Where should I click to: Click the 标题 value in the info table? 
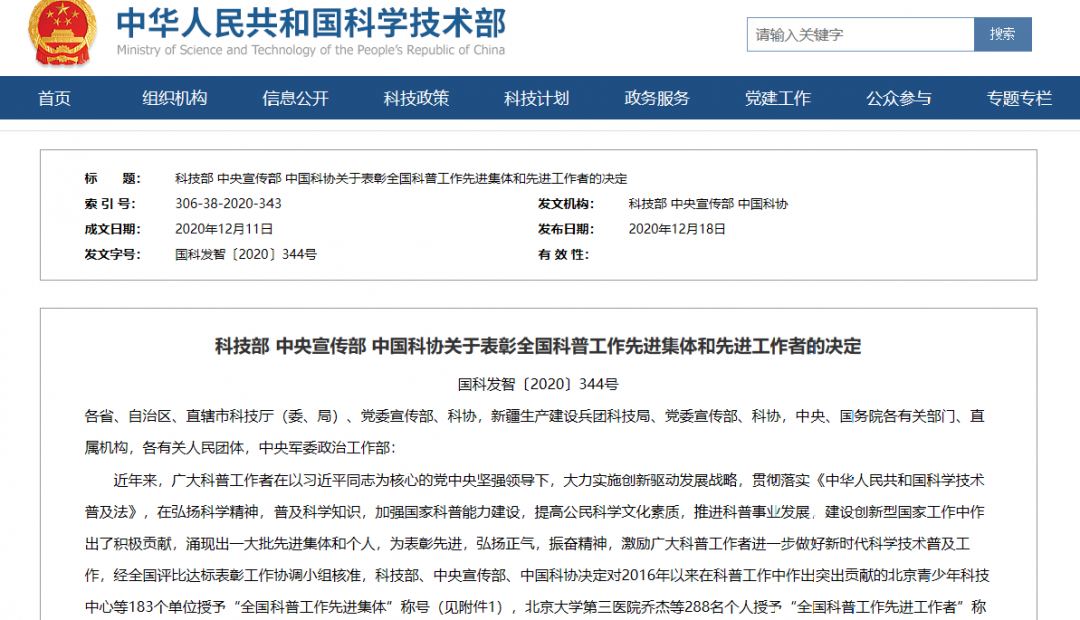(401, 179)
